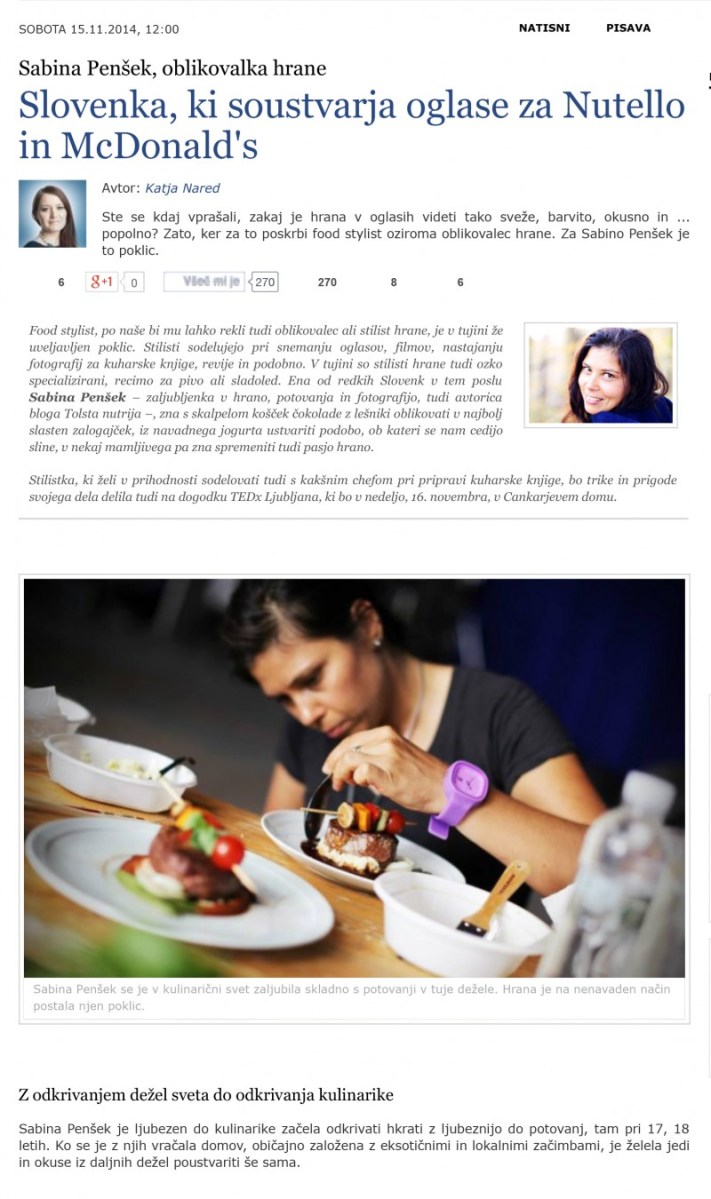Open the PISAVA font option
This screenshot has width=711, height=1199.
[x=628, y=28]
